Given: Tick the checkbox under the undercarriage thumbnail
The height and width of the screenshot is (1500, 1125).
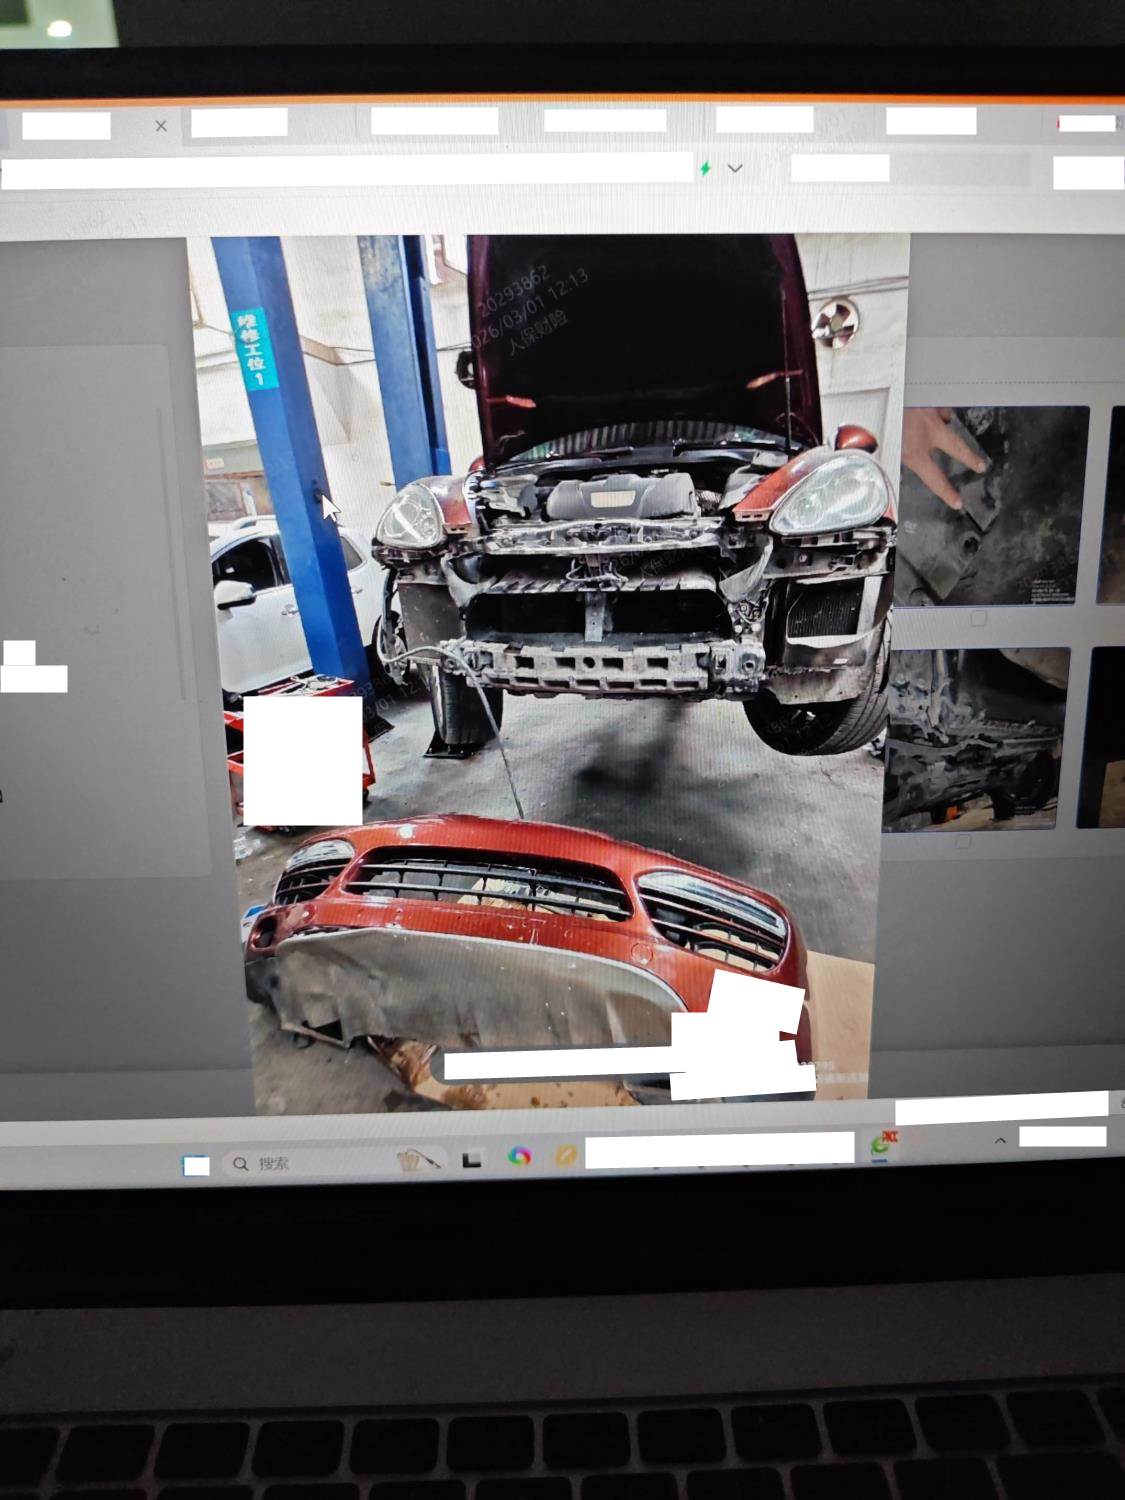Looking at the screenshot, I should click(962, 843).
